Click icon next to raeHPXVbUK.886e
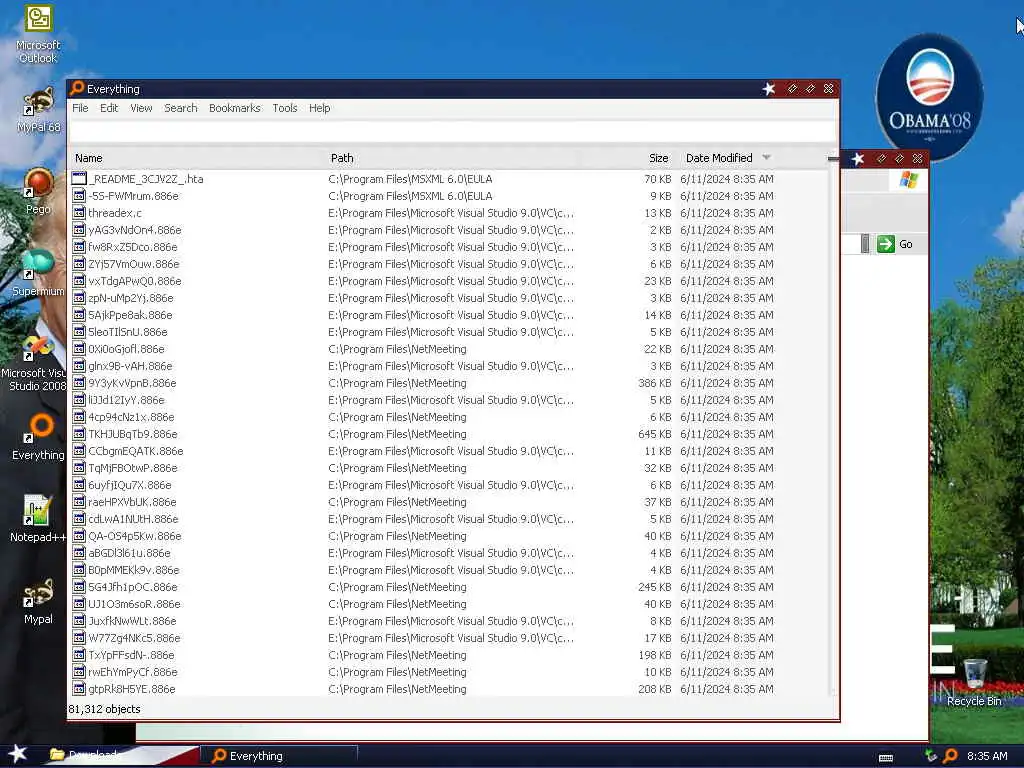1024x768 pixels. click(x=79, y=502)
